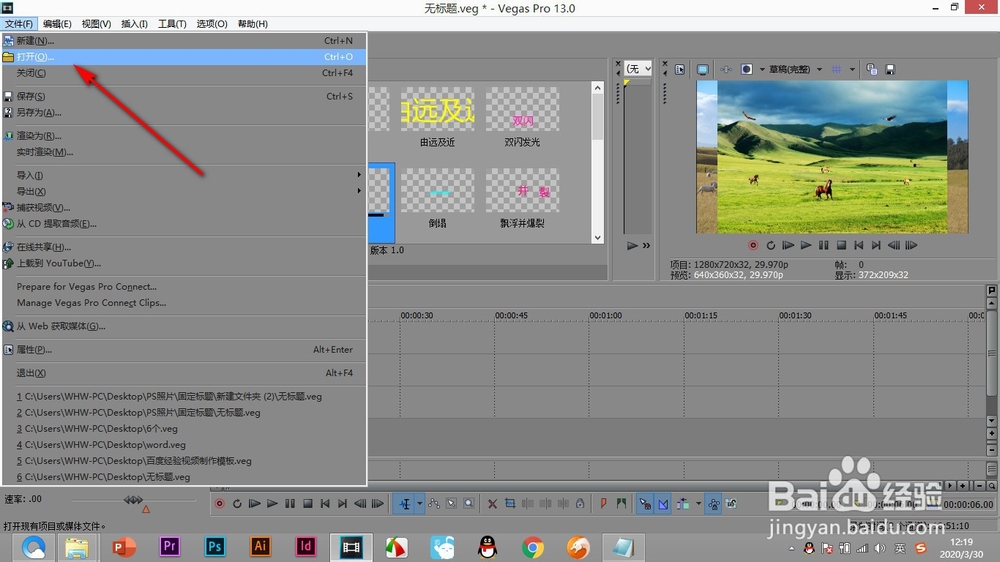Viewport: 1000px width, 562px height.
Task: Insert a marker with the orange flag icon
Action: pyautogui.click(x=603, y=504)
